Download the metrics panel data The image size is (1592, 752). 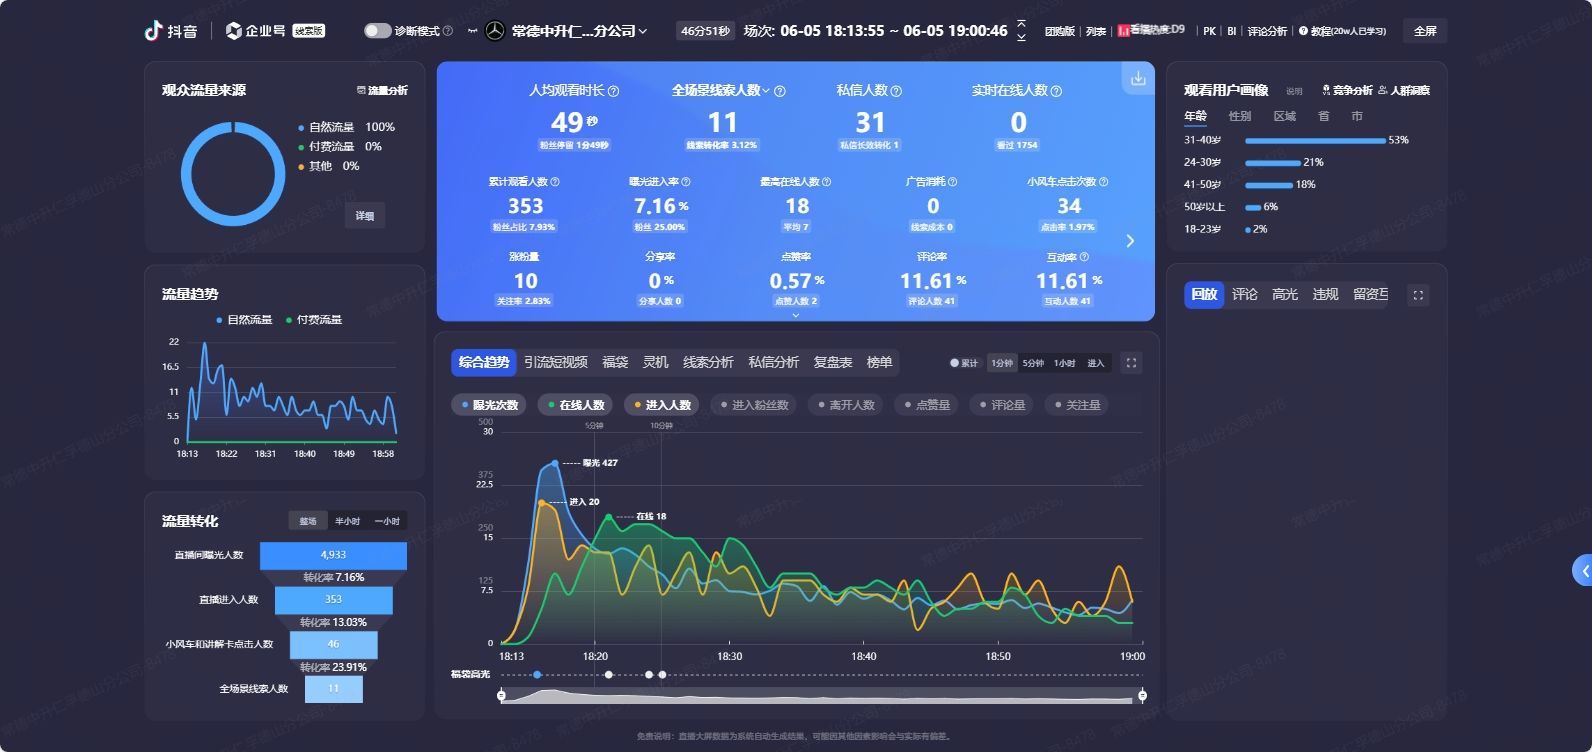point(1138,78)
